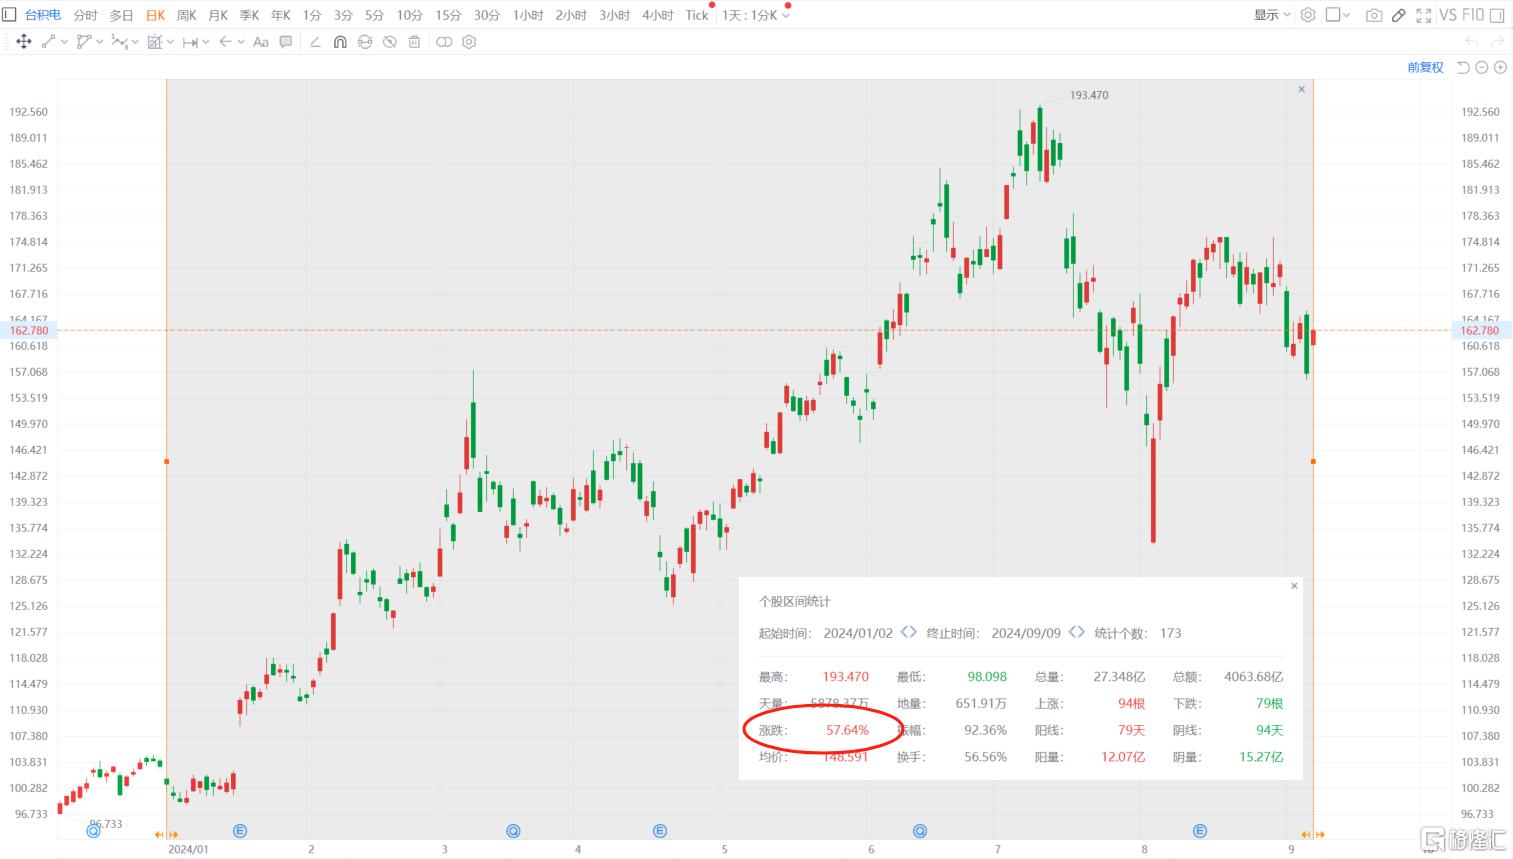The width and height of the screenshot is (1513, 859).
Task: Select the 周K weekly tab
Action: click(x=187, y=15)
